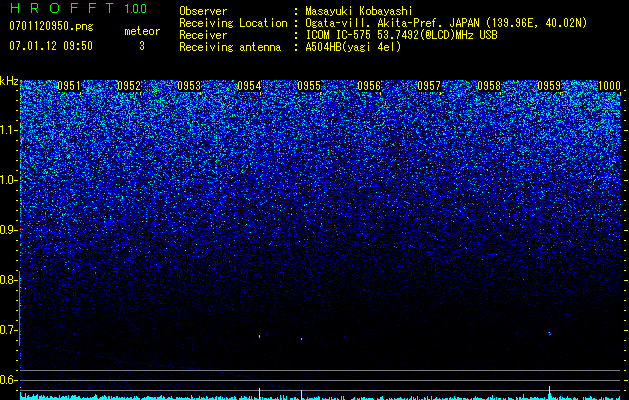The width and height of the screenshot is (629, 400).
Task: Click the 'meteor' label
Action: (x=142, y=31)
